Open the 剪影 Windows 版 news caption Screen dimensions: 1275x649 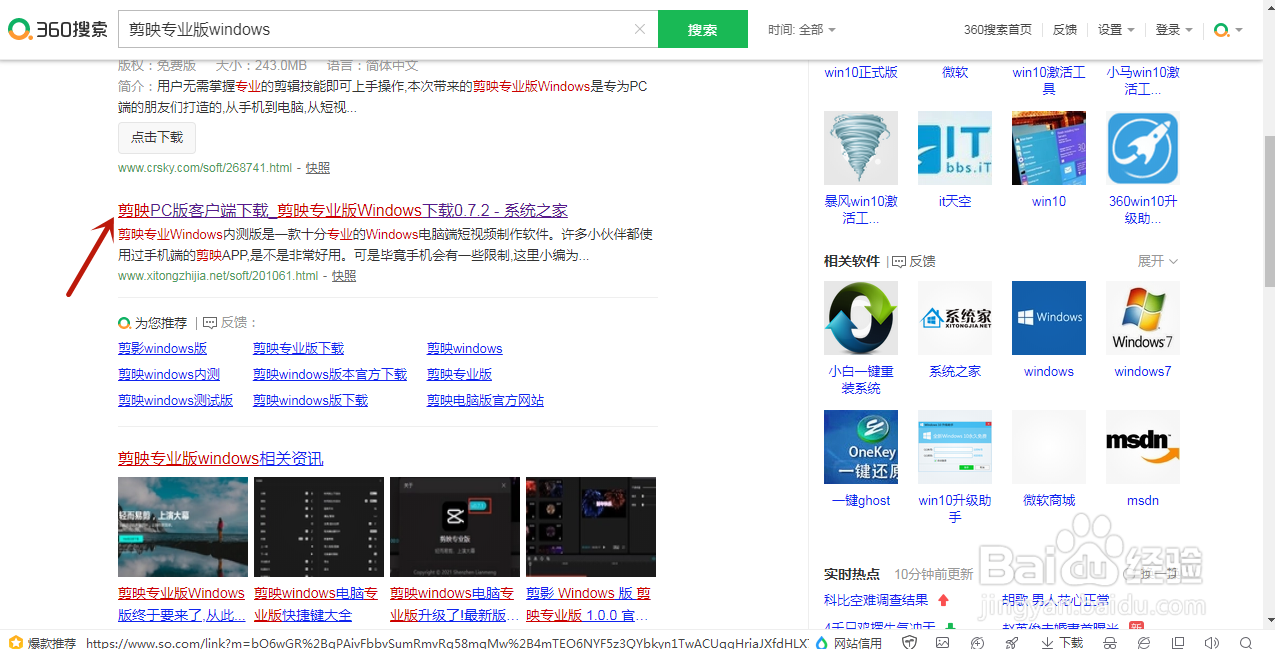(x=589, y=604)
